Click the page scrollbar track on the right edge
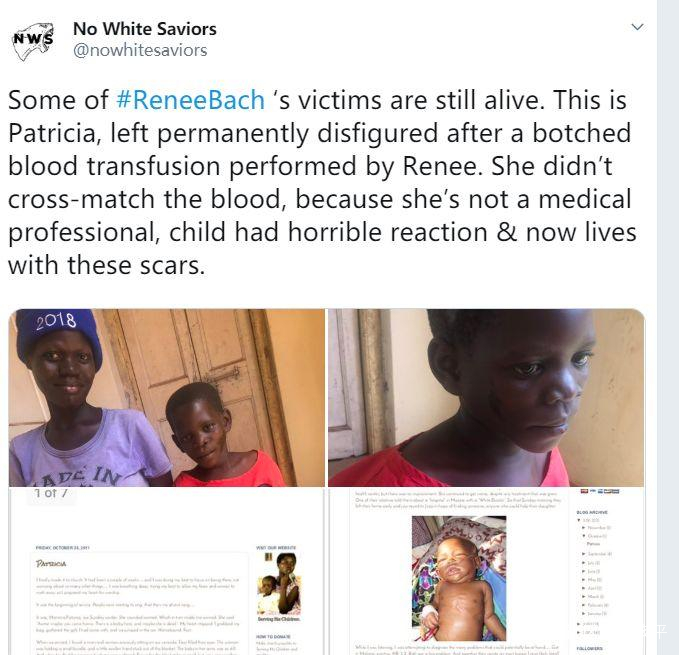Viewport: 679px width, 655px height. point(667,327)
